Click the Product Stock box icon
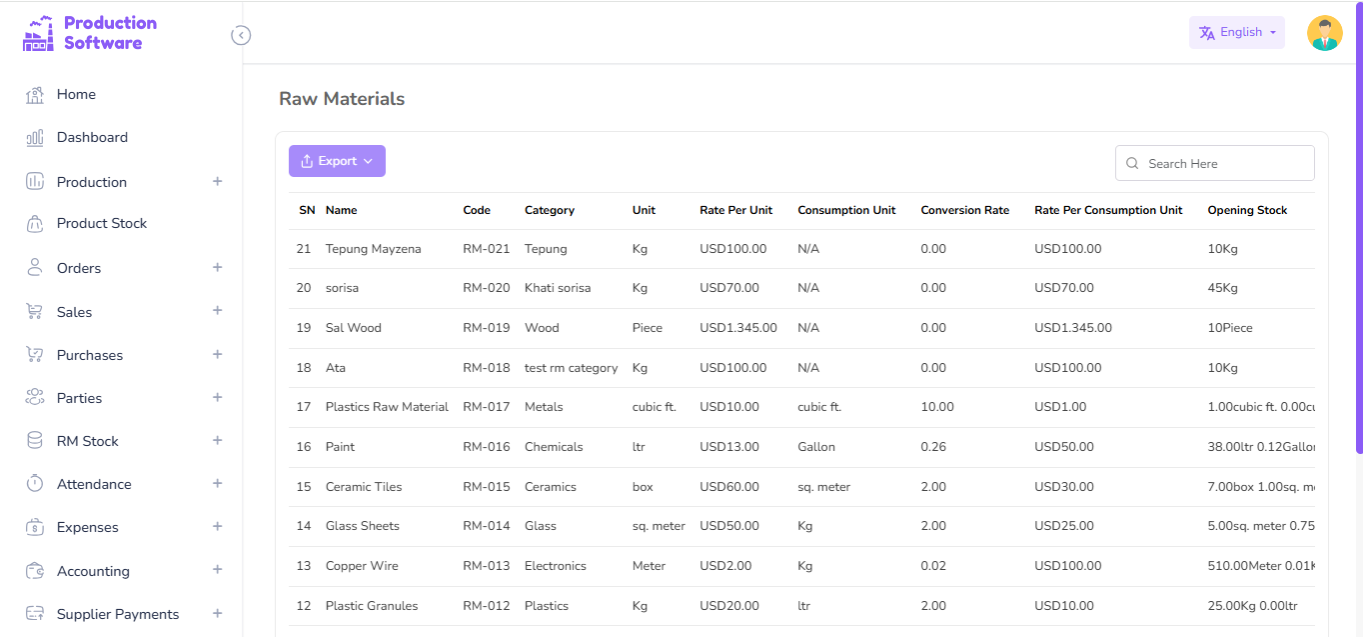The image size is (1364, 637). coord(33,223)
